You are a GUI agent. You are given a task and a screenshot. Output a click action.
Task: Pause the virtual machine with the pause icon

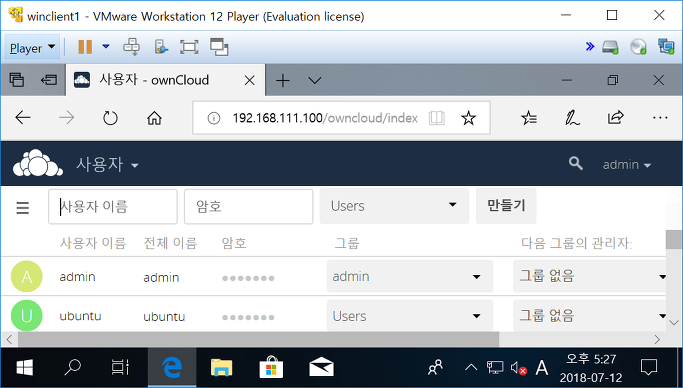[85, 47]
